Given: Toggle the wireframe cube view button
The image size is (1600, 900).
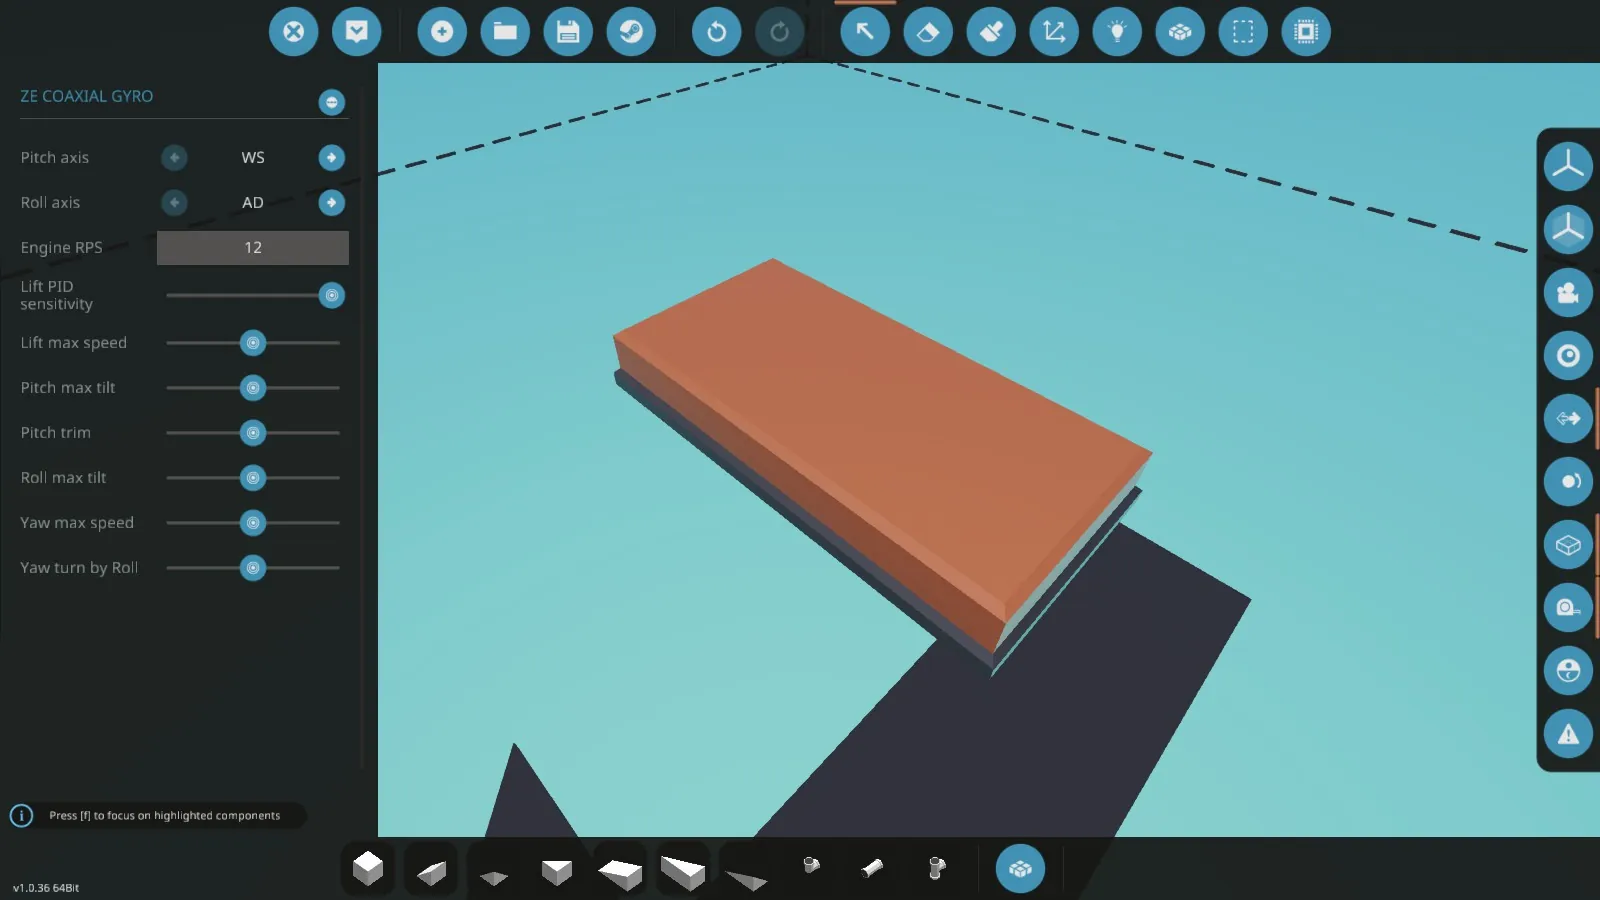Looking at the screenshot, I should tap(1568, 545).
